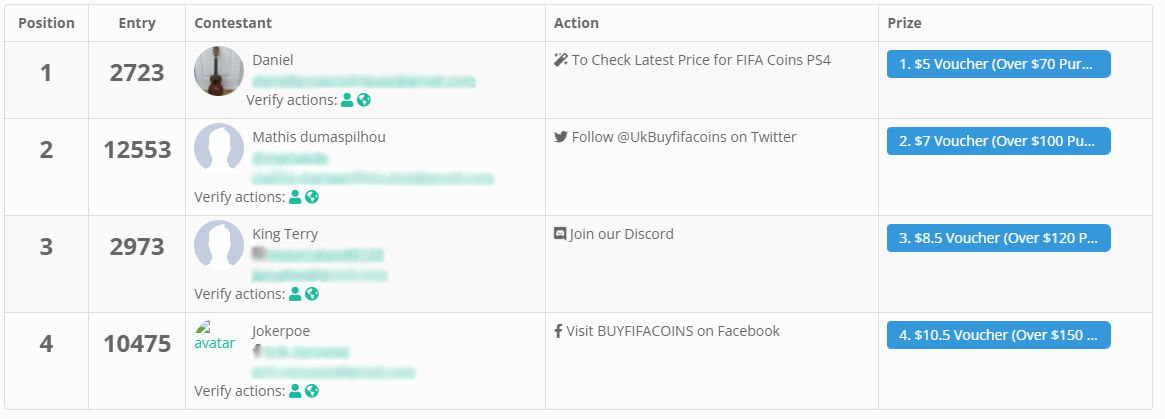
Task: Click the globe verify icon for Jokerpoe
Action: click(311, 391)
